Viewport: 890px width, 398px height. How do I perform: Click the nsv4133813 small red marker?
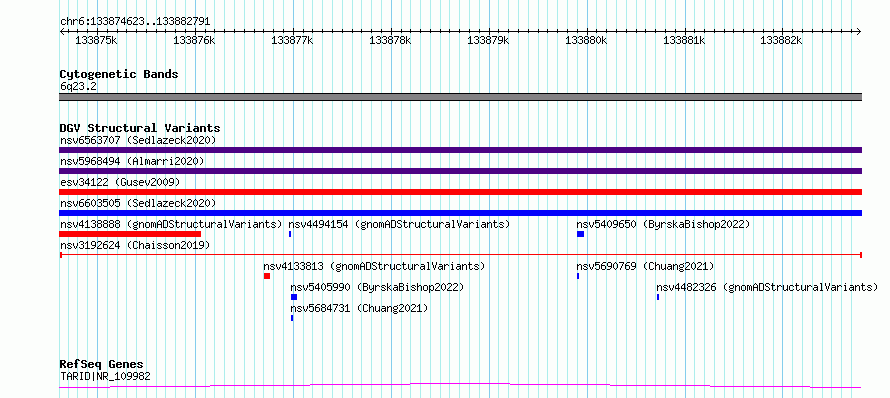click(x=267, y=276)
